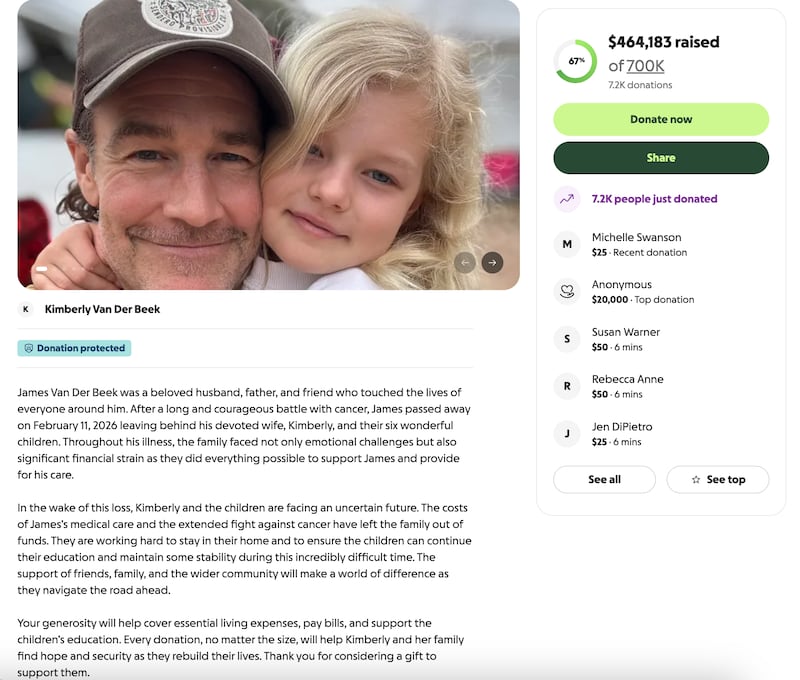Click the next photo arrow
The height and width of the screenshot is (680, 800).
(x=491, y=262)
